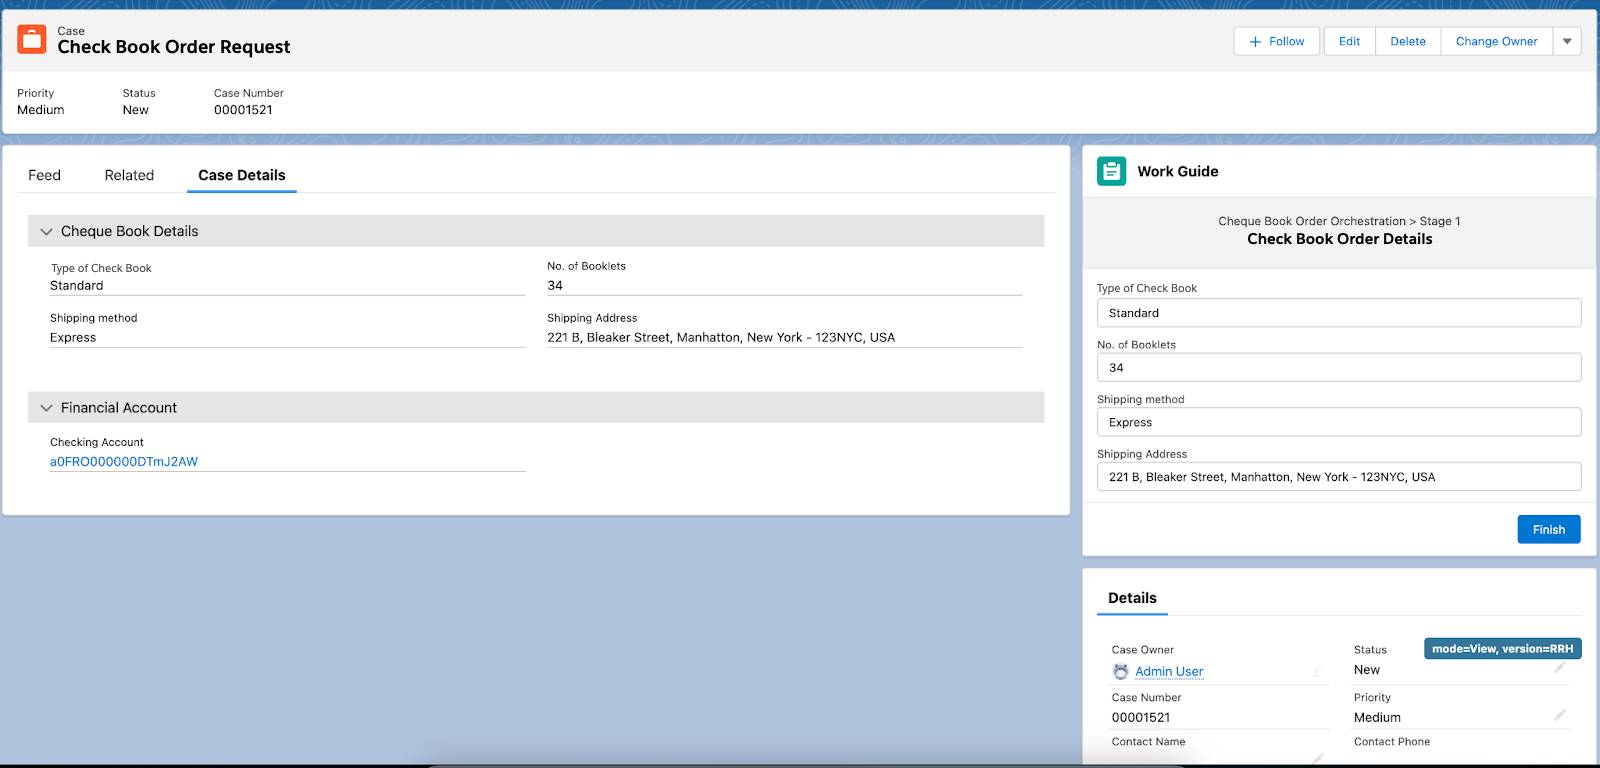Viewport: 1600px width, 768px height.
Task: Follow this case
Action: 1277,41
